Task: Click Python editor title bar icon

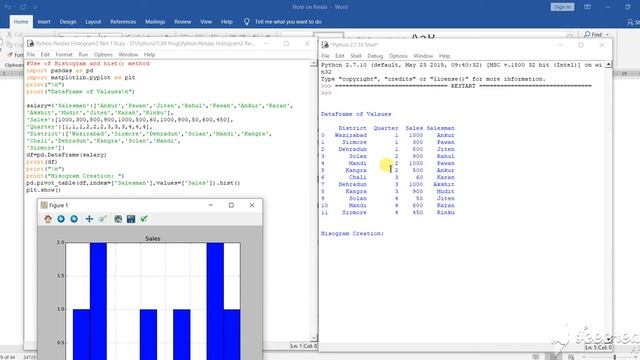Action: pos(30,44)
